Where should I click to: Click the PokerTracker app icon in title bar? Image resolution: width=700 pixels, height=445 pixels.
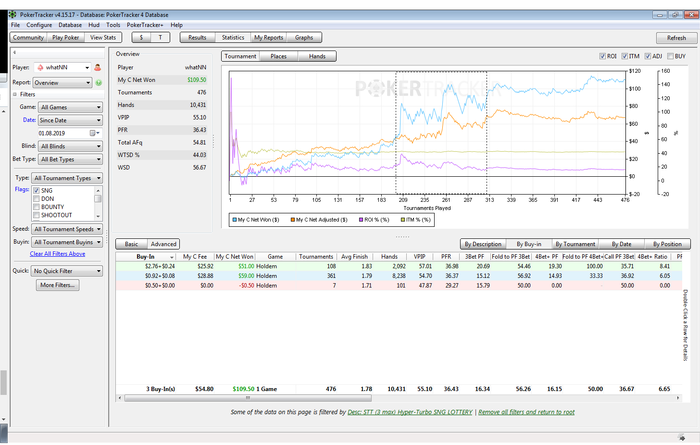(12, 14)
